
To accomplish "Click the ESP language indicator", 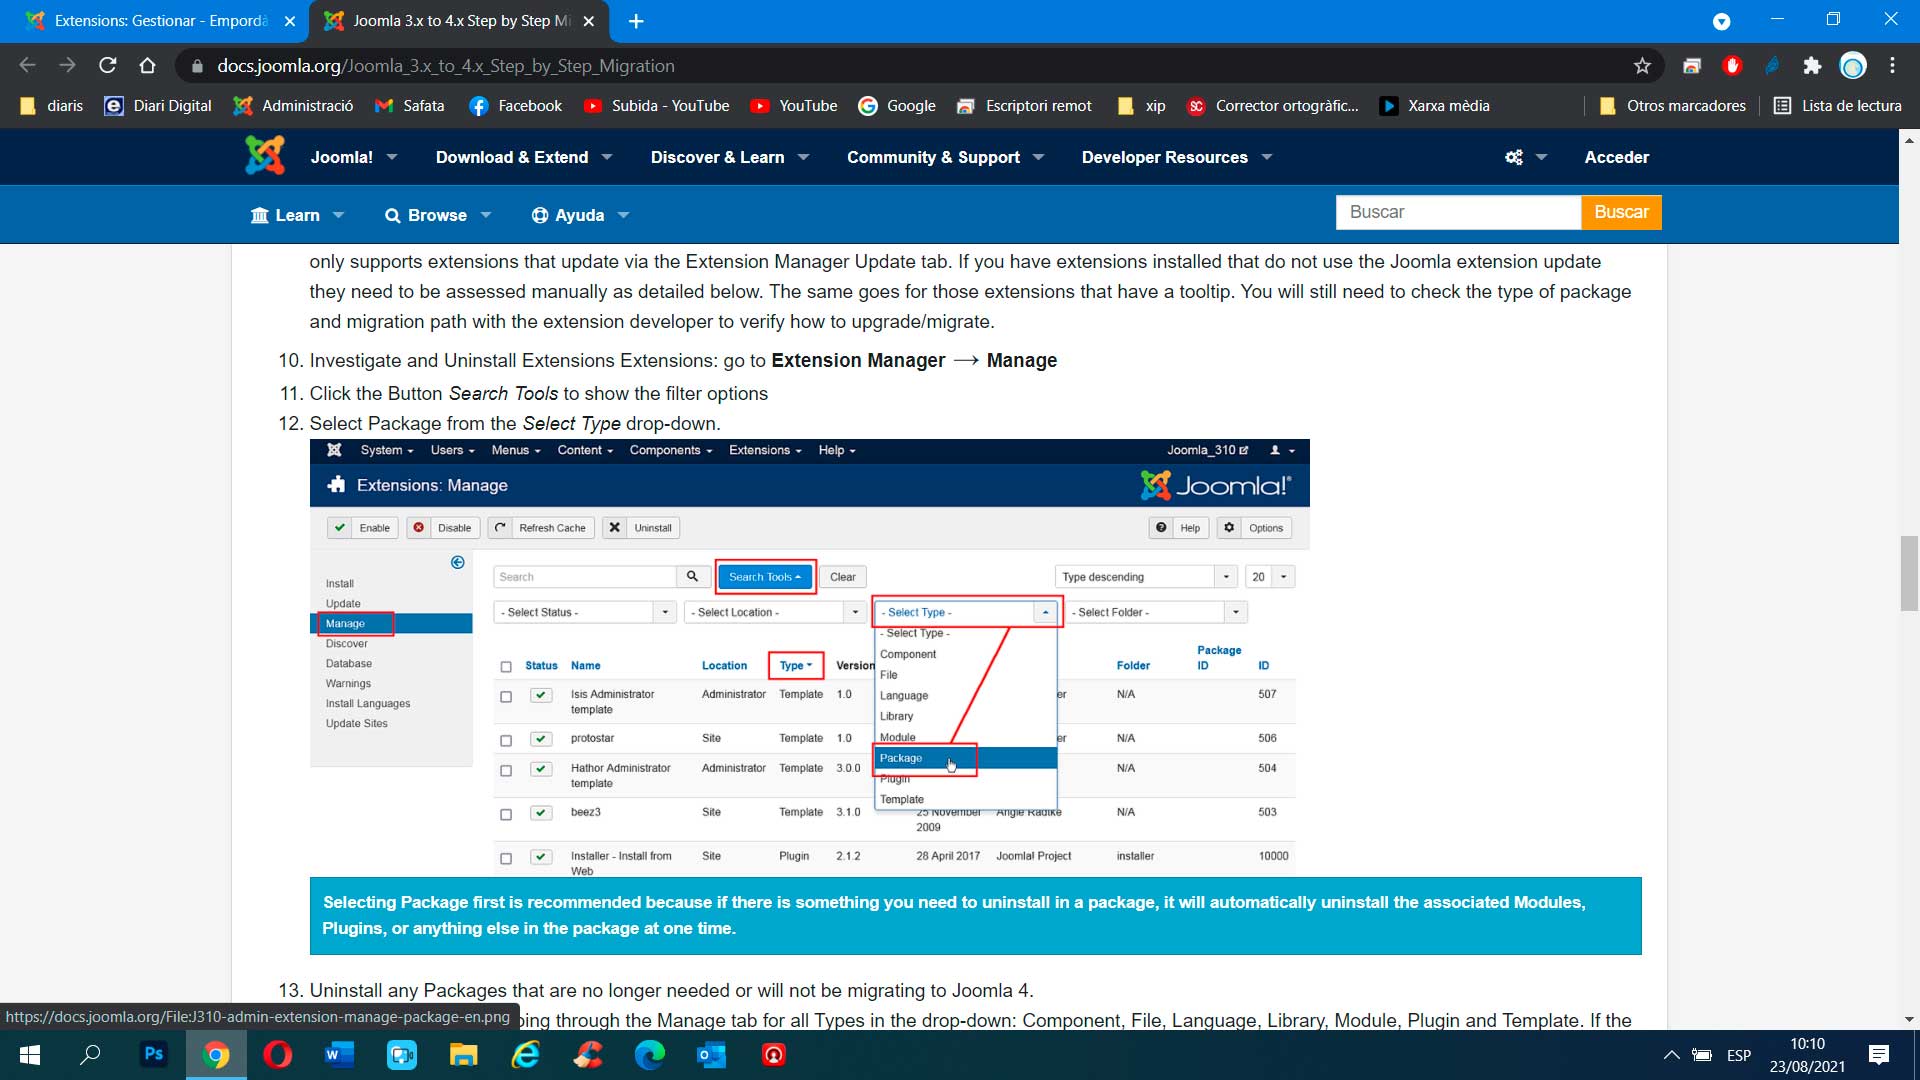I will 1739,1055.
